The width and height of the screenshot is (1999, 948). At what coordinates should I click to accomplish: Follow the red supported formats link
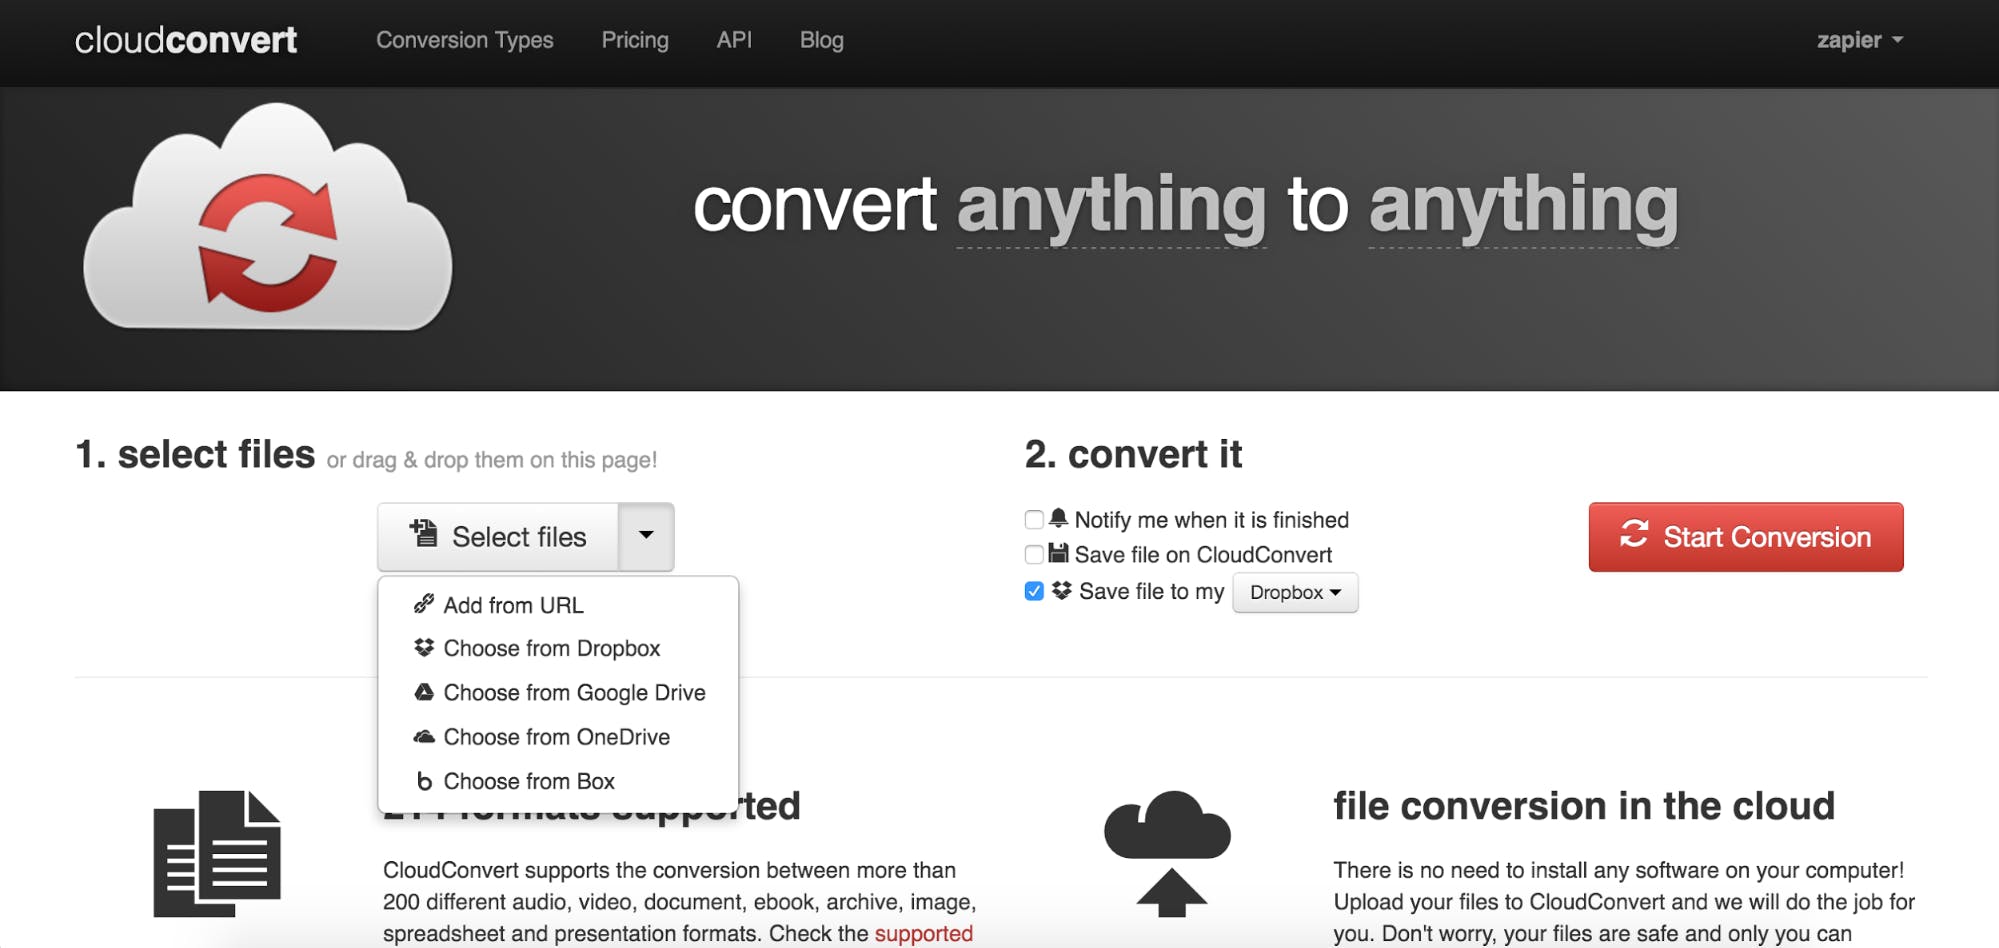point(923,933)
